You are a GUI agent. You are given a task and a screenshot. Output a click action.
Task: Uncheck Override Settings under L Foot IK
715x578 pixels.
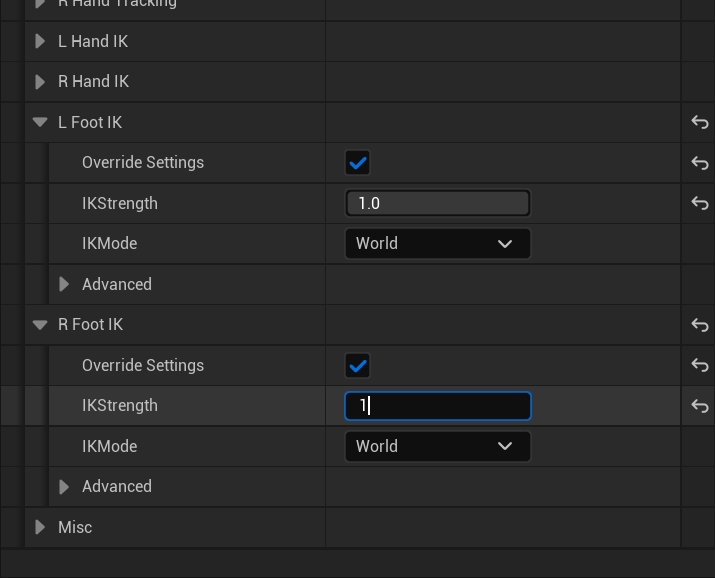(357, 163)
